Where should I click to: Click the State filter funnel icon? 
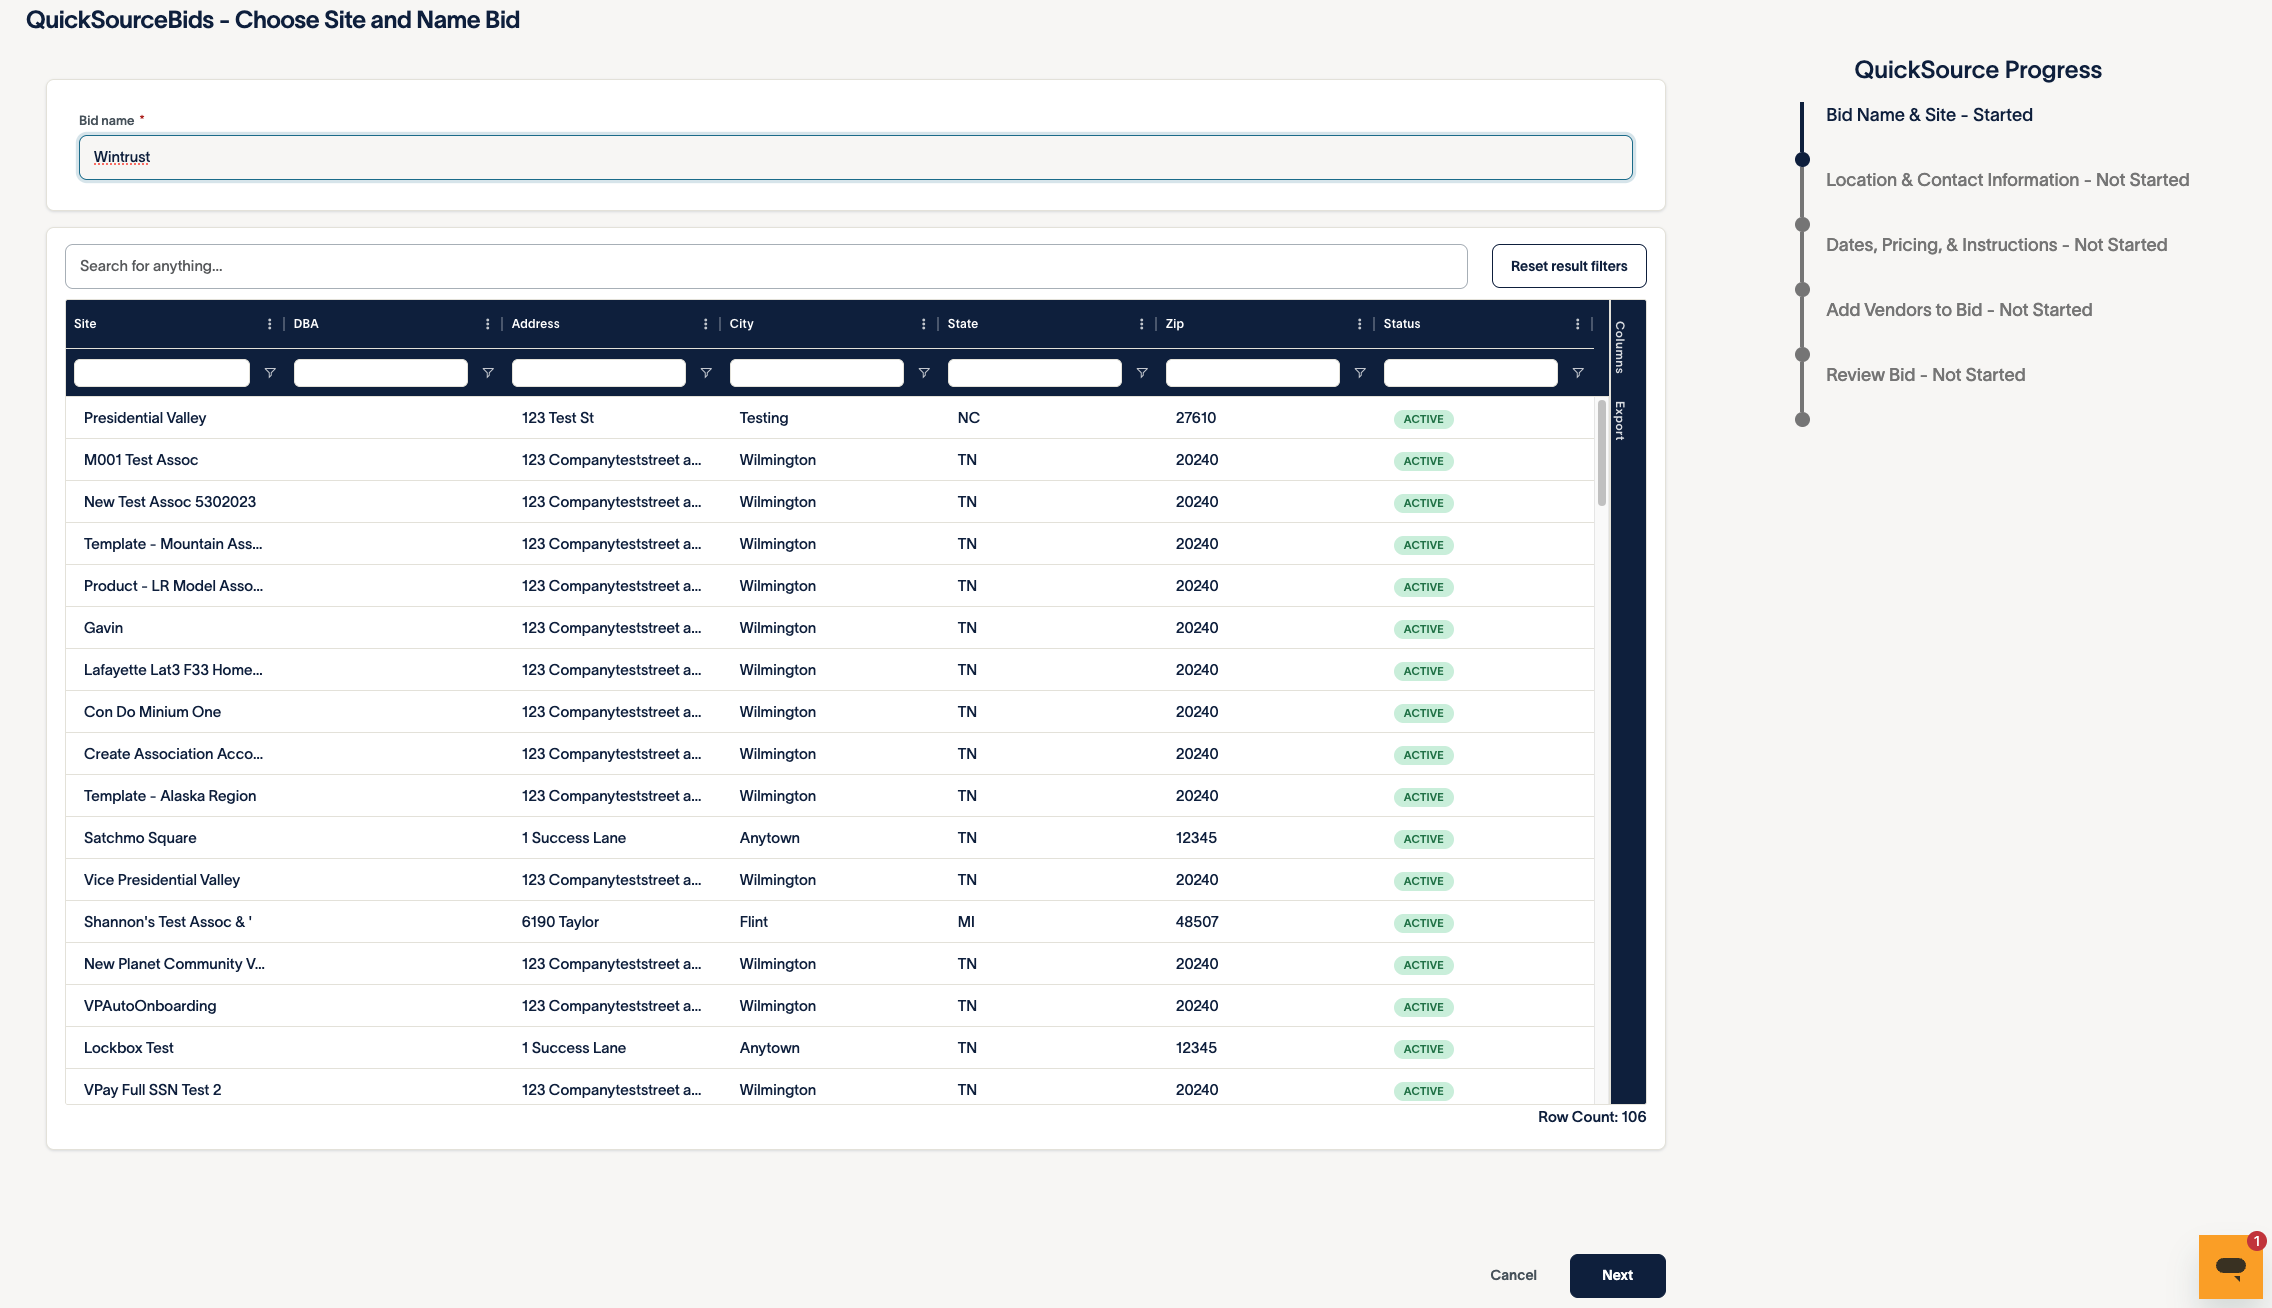point(1142,373)
